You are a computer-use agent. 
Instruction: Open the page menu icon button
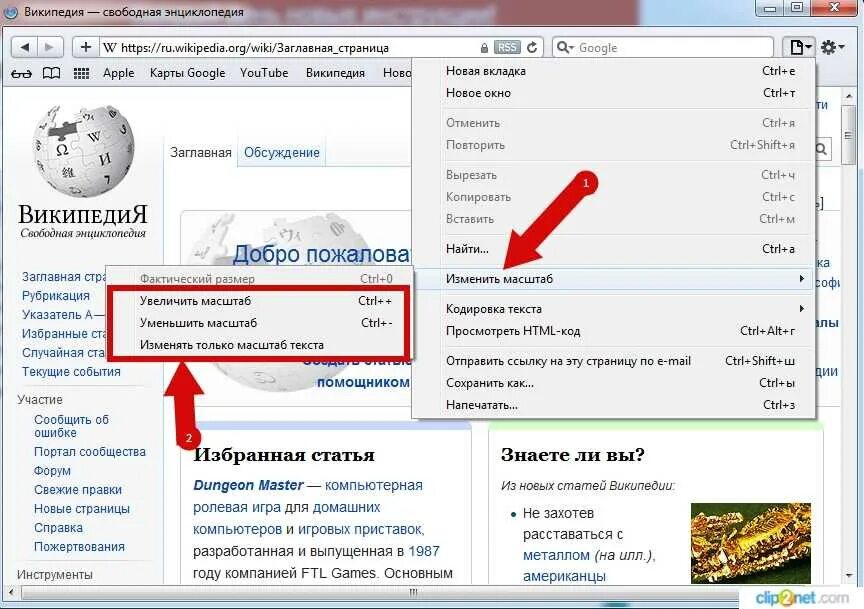(799, 47)
